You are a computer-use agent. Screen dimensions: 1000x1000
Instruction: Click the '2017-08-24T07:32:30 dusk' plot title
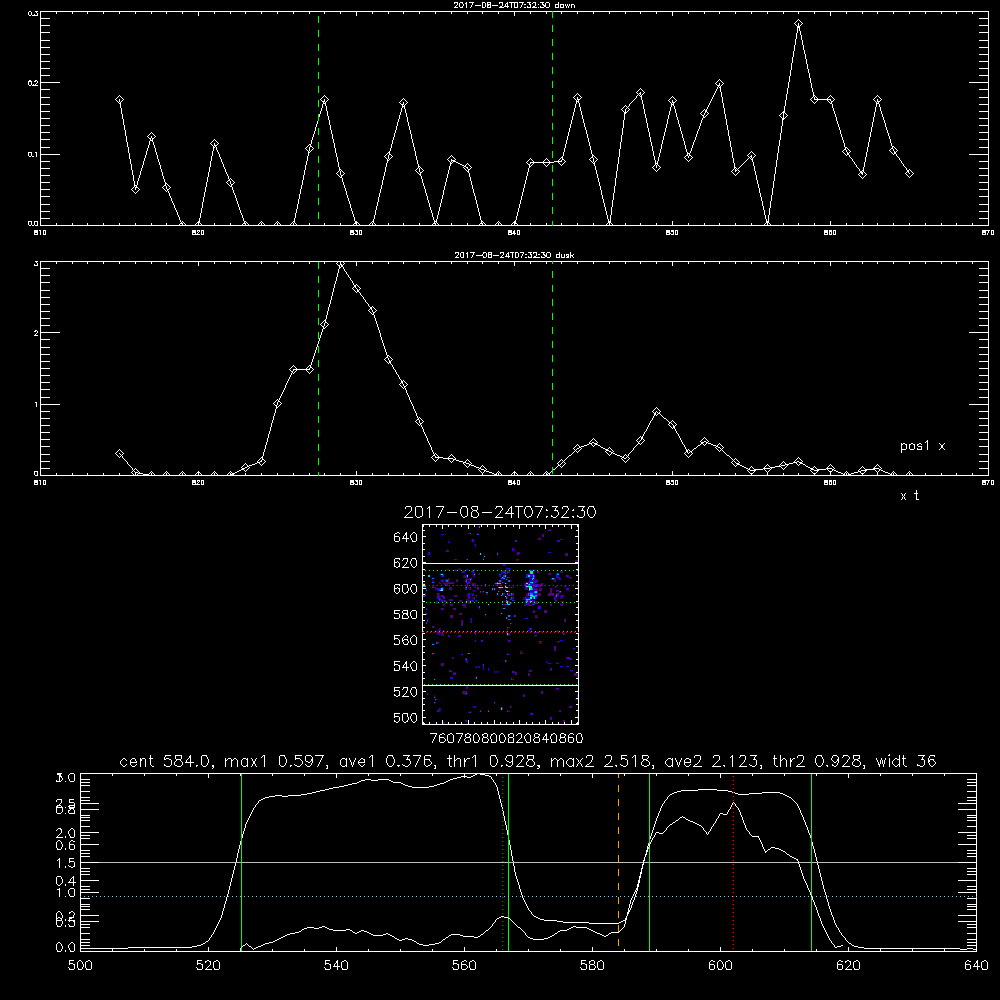pos(514,255)
